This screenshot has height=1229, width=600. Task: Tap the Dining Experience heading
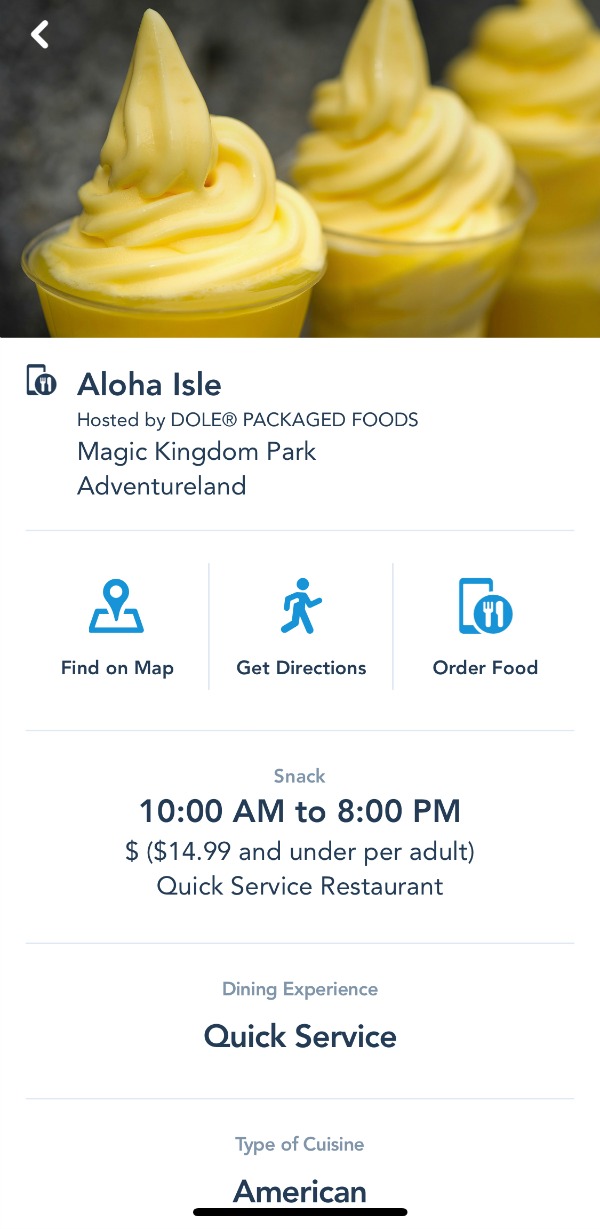pos(300,990)
